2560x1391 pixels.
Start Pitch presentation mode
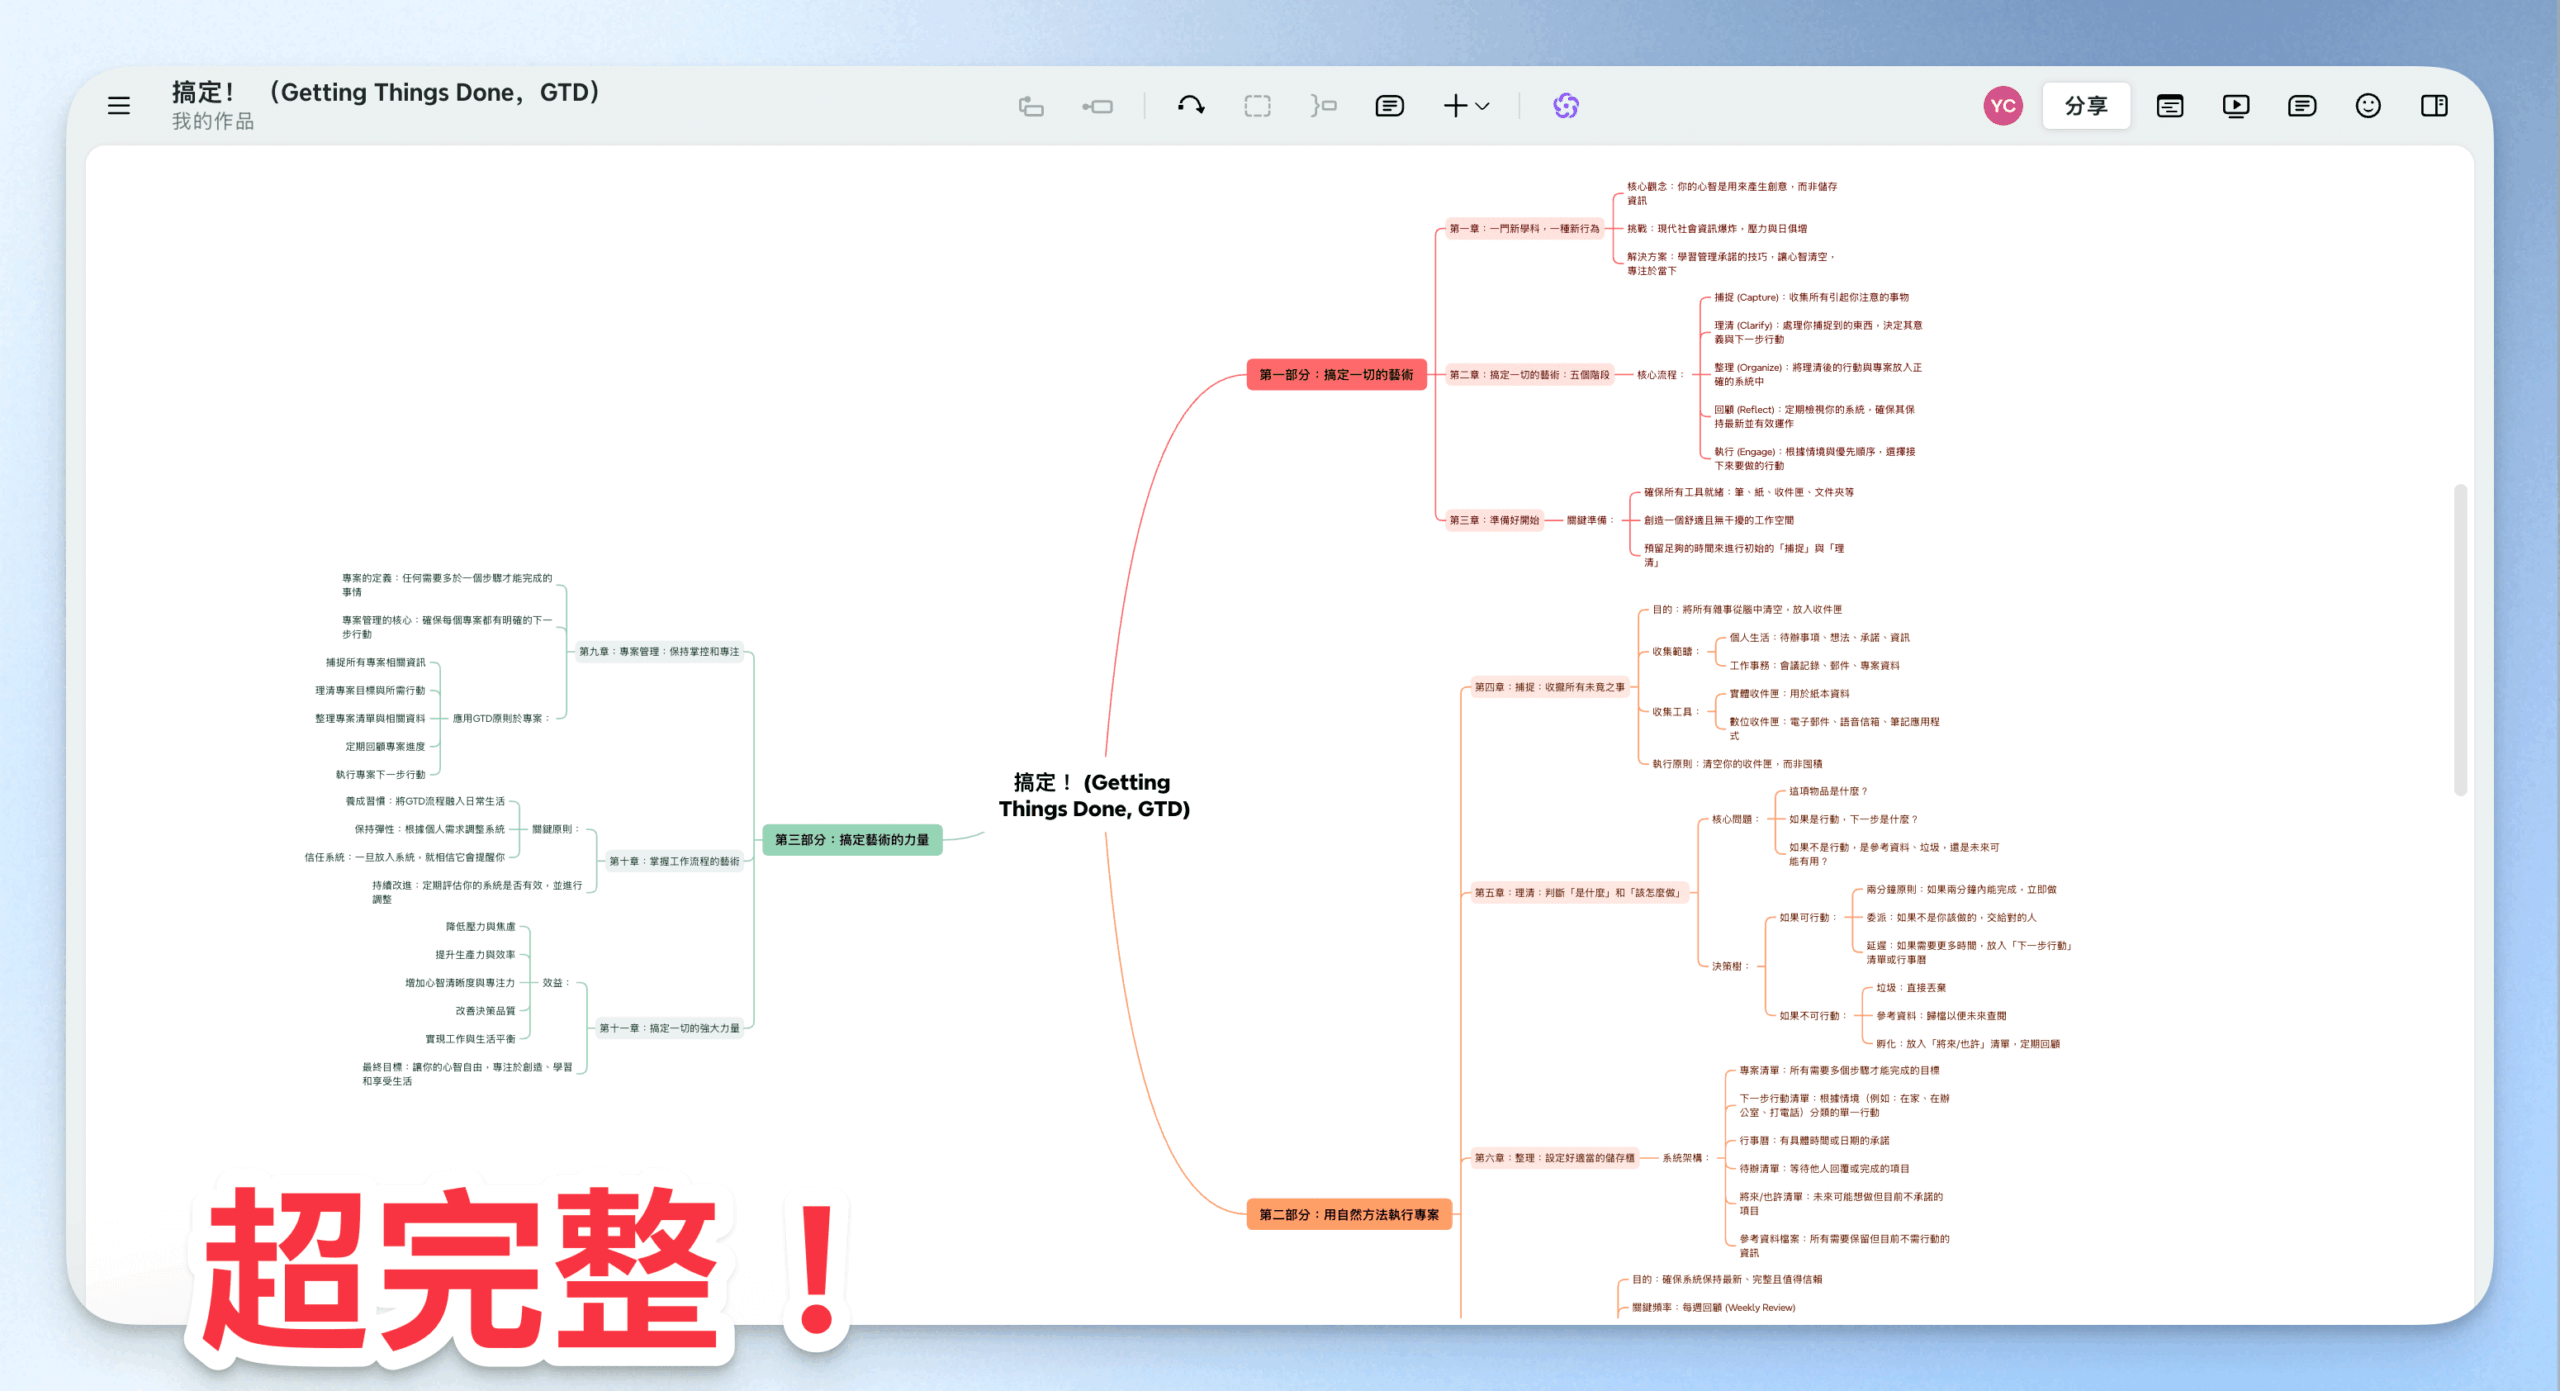pos(2235,106)
